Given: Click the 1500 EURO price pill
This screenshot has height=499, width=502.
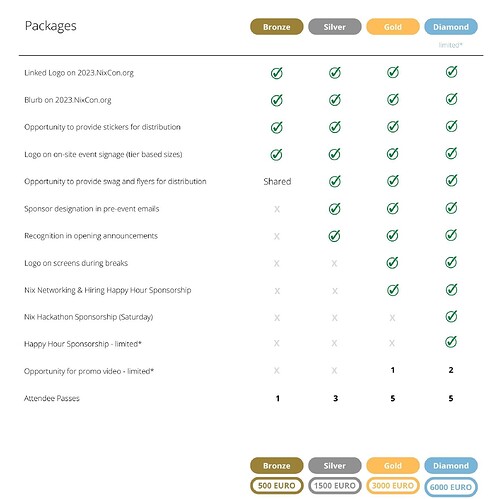Looking at the screenshot, I should click(335, 486).
